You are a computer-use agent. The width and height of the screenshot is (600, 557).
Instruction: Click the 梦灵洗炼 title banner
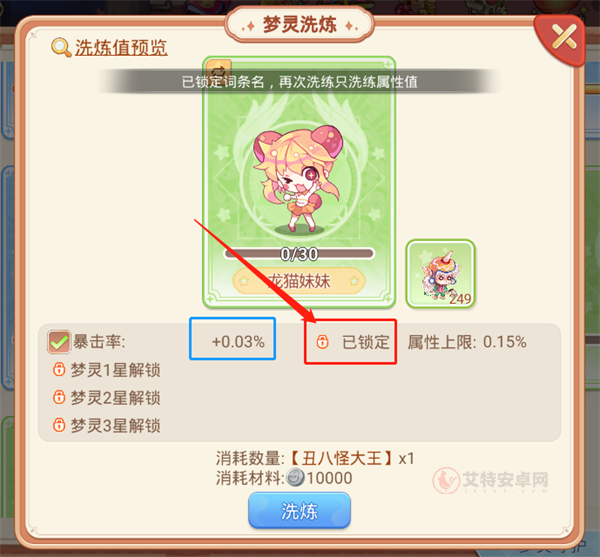point(299,25)
